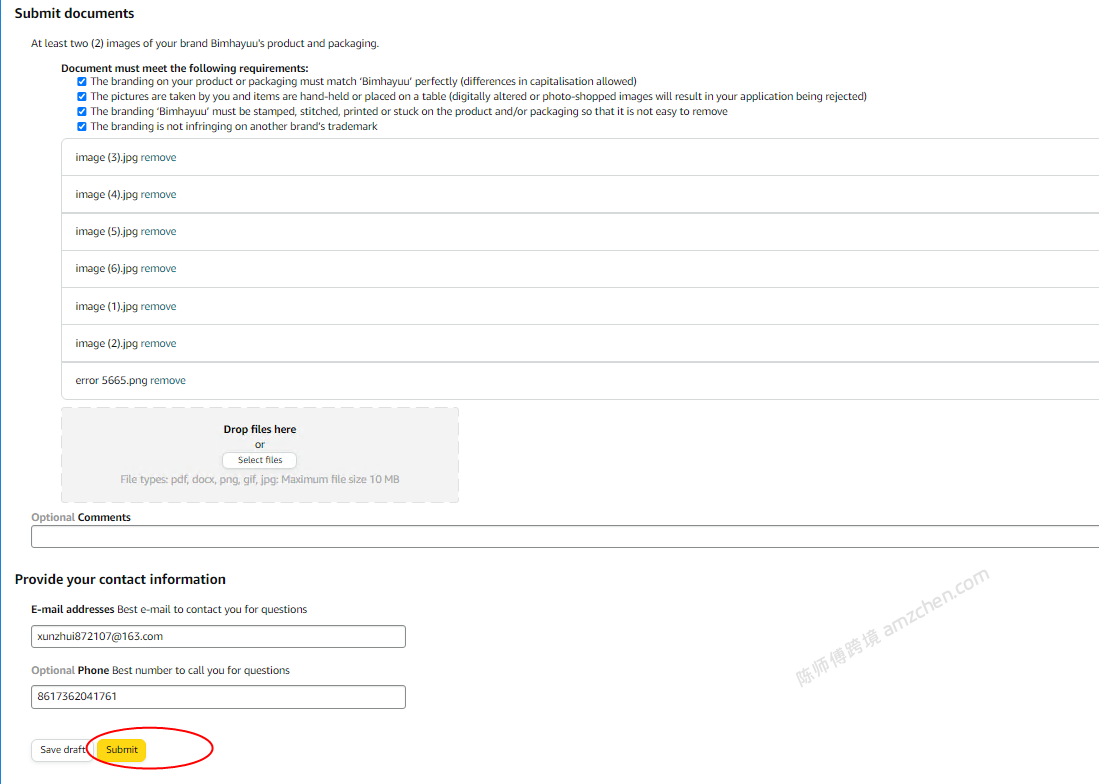Screen dimensions: 1099x784
Task: Remove image (6).jpg from the uploads
Action: tap(158, 269)
